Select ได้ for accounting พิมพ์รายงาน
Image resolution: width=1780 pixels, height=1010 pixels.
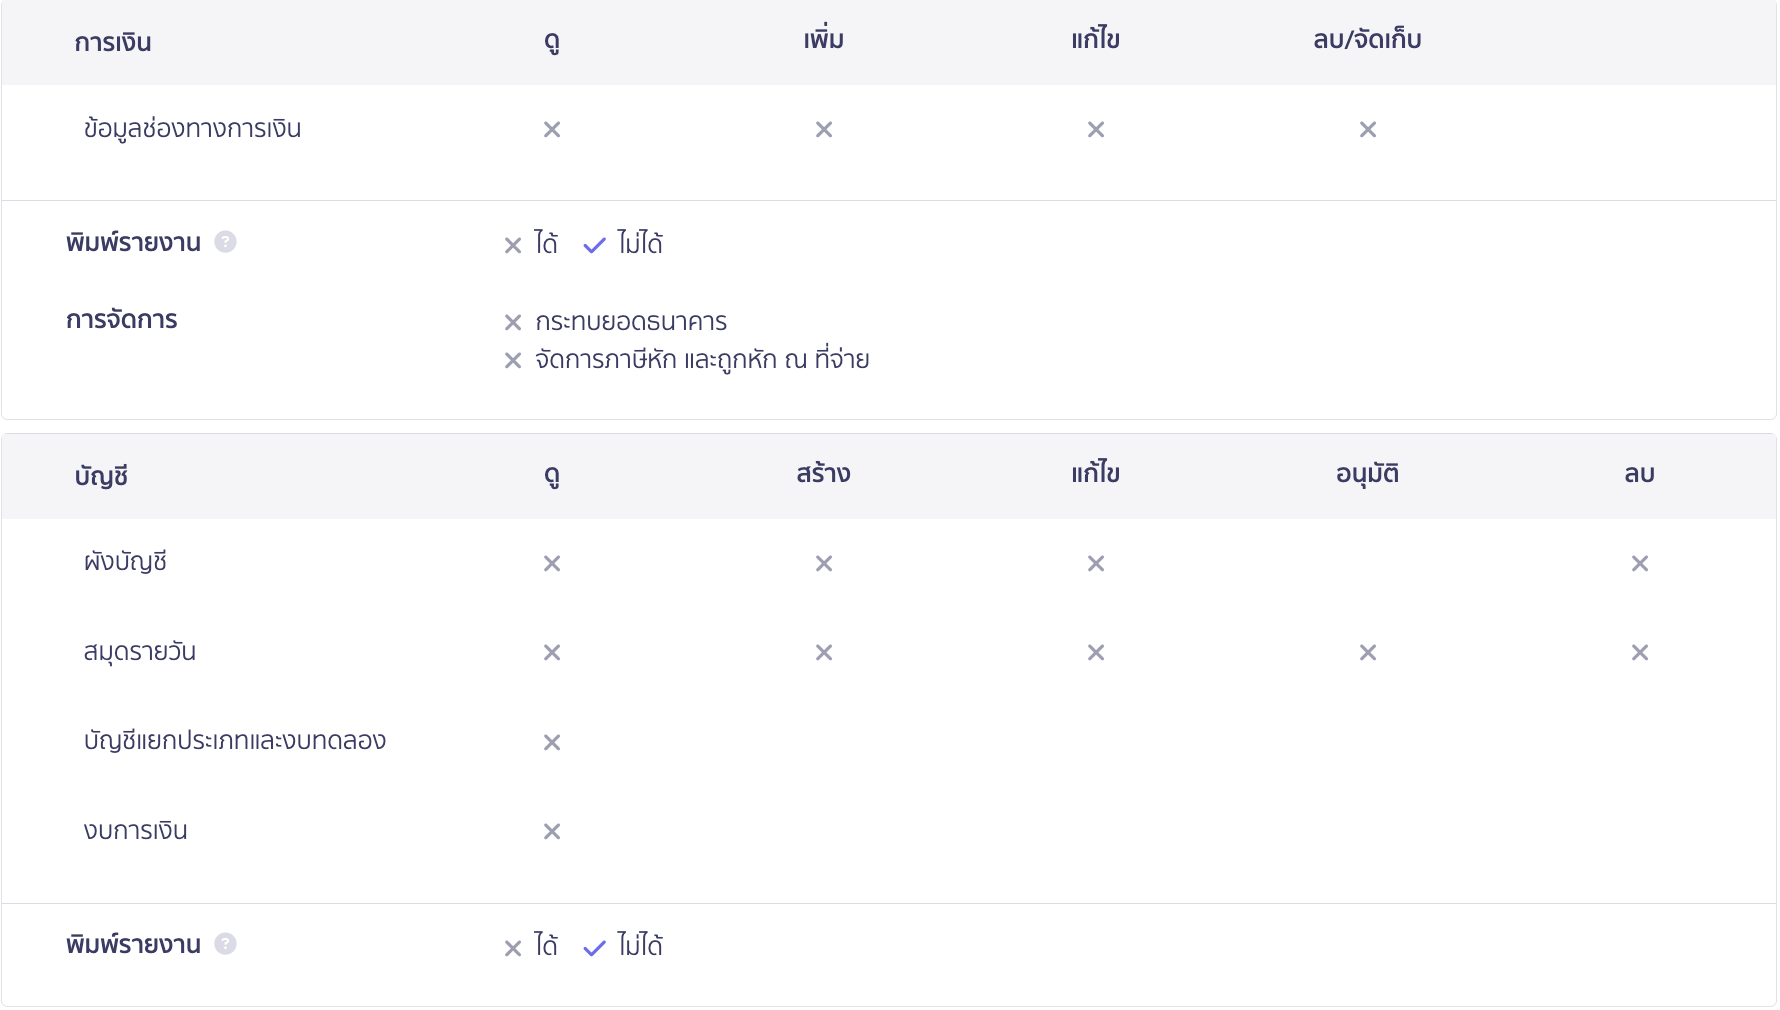point(513,946)
